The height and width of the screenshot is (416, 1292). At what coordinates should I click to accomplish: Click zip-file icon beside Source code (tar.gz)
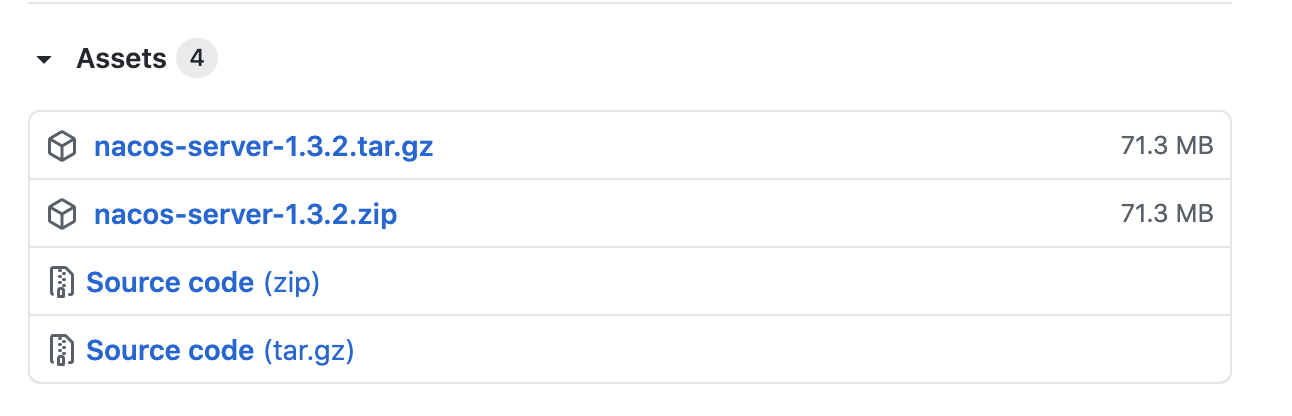[x=62, y=350]
